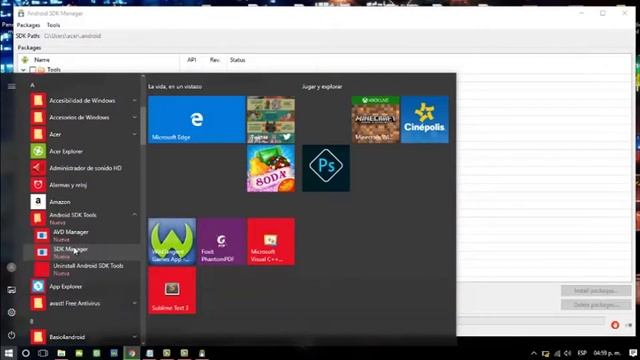Open Cortana search circle on taskbar

25,353
